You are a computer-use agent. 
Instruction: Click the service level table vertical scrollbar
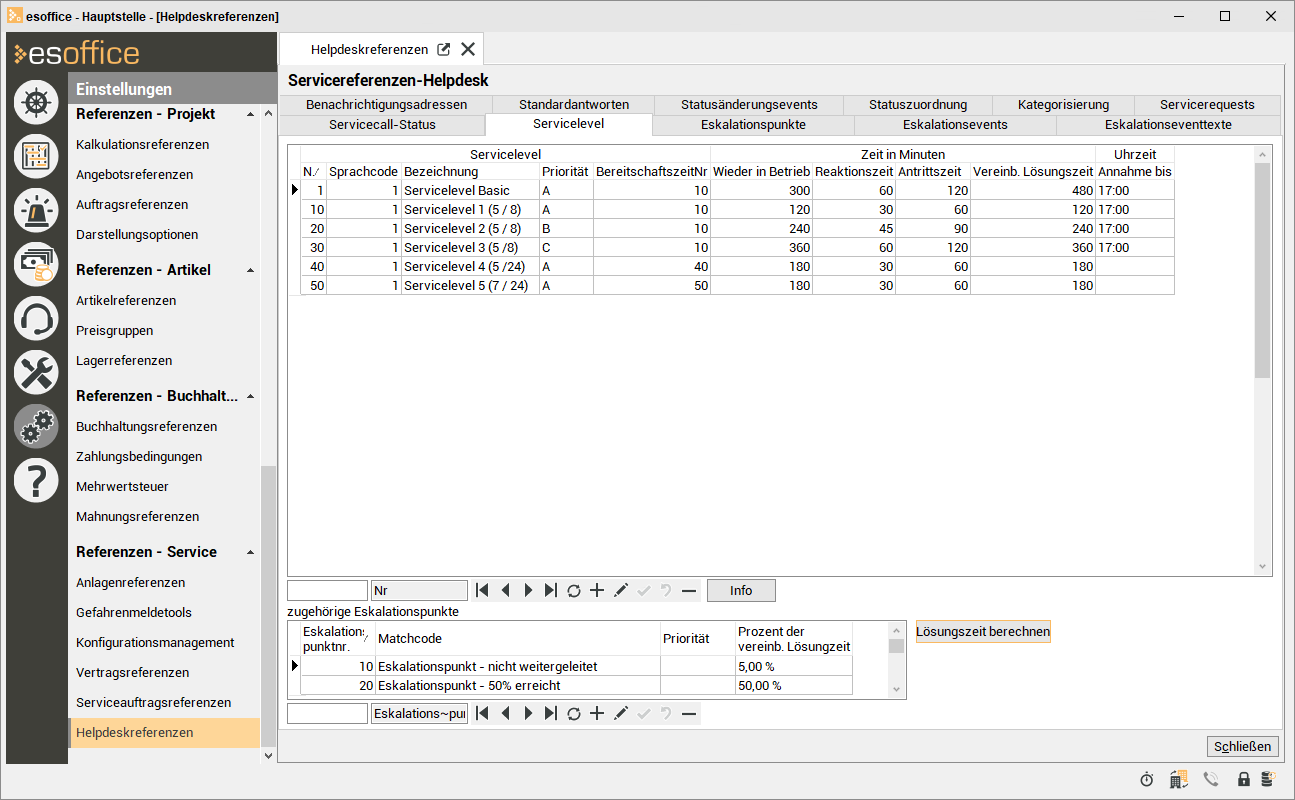click(x=1262, y=270)
